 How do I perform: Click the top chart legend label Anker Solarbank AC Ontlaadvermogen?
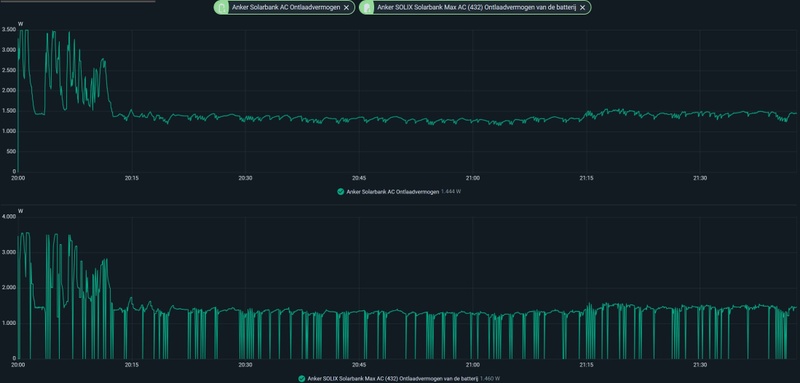[x=392, y=192]
